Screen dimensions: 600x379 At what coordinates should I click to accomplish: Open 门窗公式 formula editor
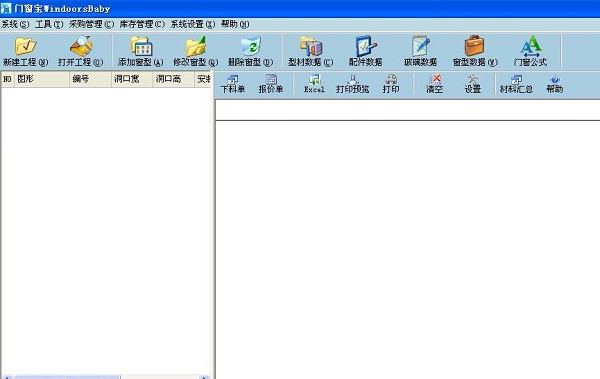pyautogui.click(x=530, y=51)
